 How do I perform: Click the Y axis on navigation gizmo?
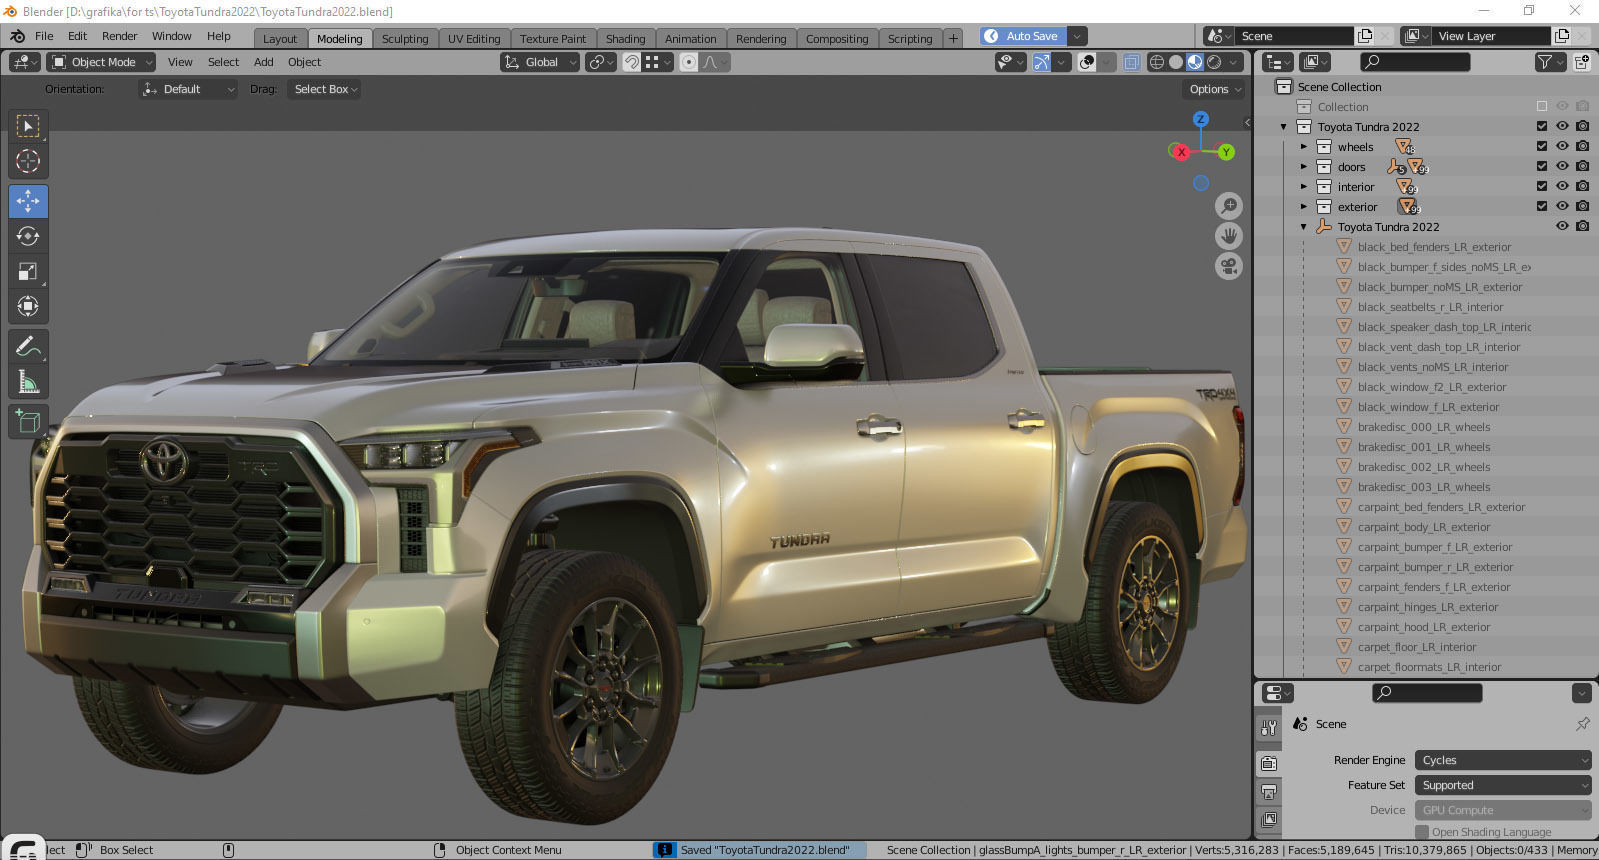(x=1226, y=152)
